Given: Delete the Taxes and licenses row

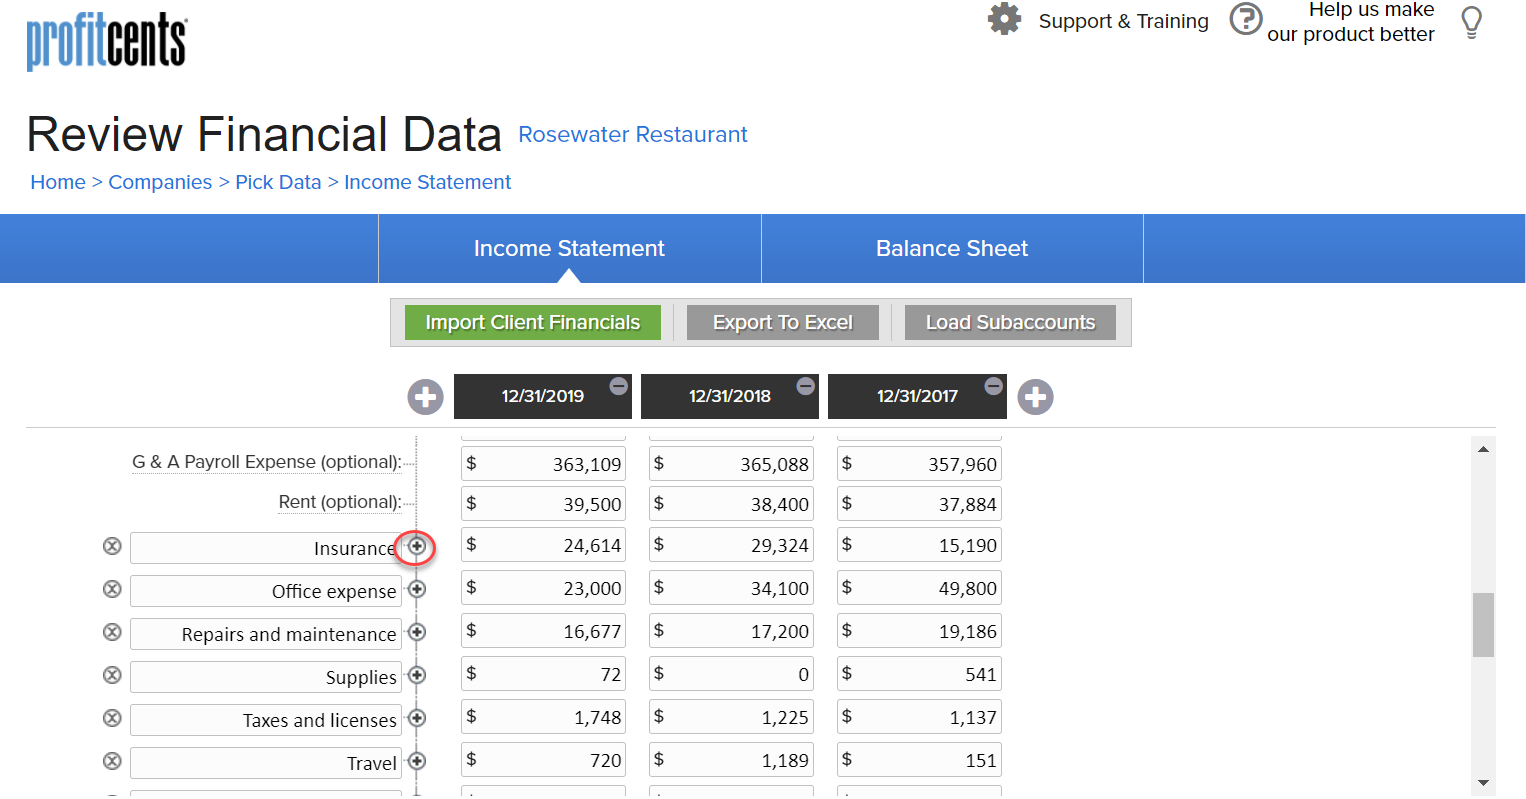Looking at the screenshot, I should click(x=112, y=718).
